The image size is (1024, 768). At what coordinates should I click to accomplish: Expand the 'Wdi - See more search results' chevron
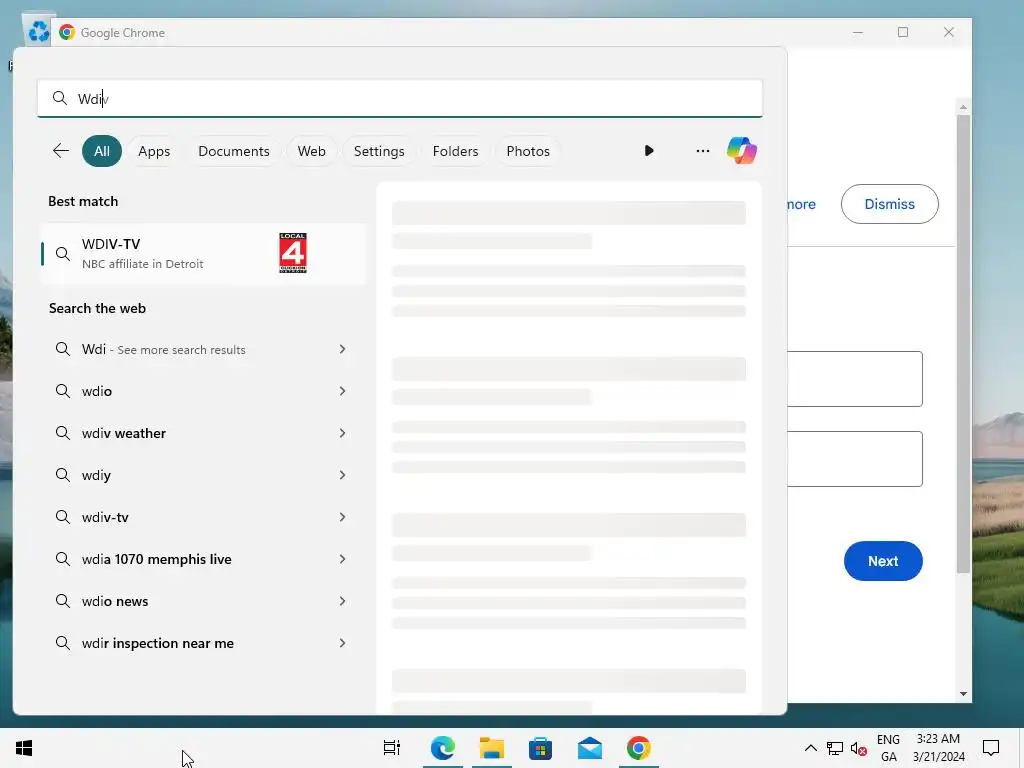[342, 349]
